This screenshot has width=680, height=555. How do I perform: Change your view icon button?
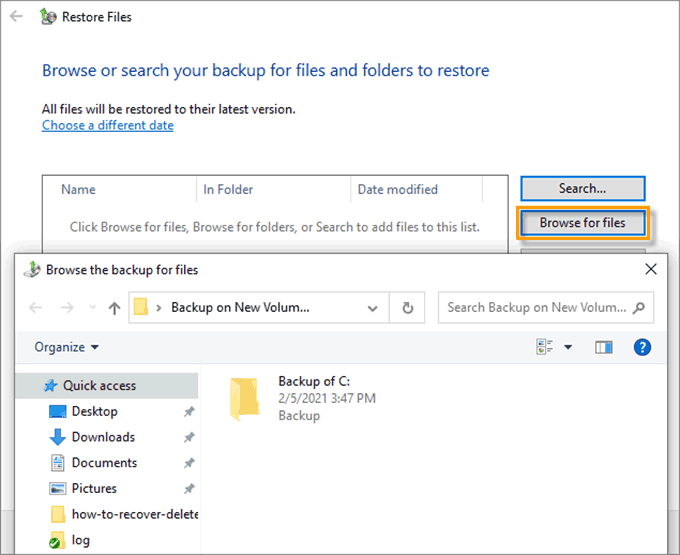545,347
